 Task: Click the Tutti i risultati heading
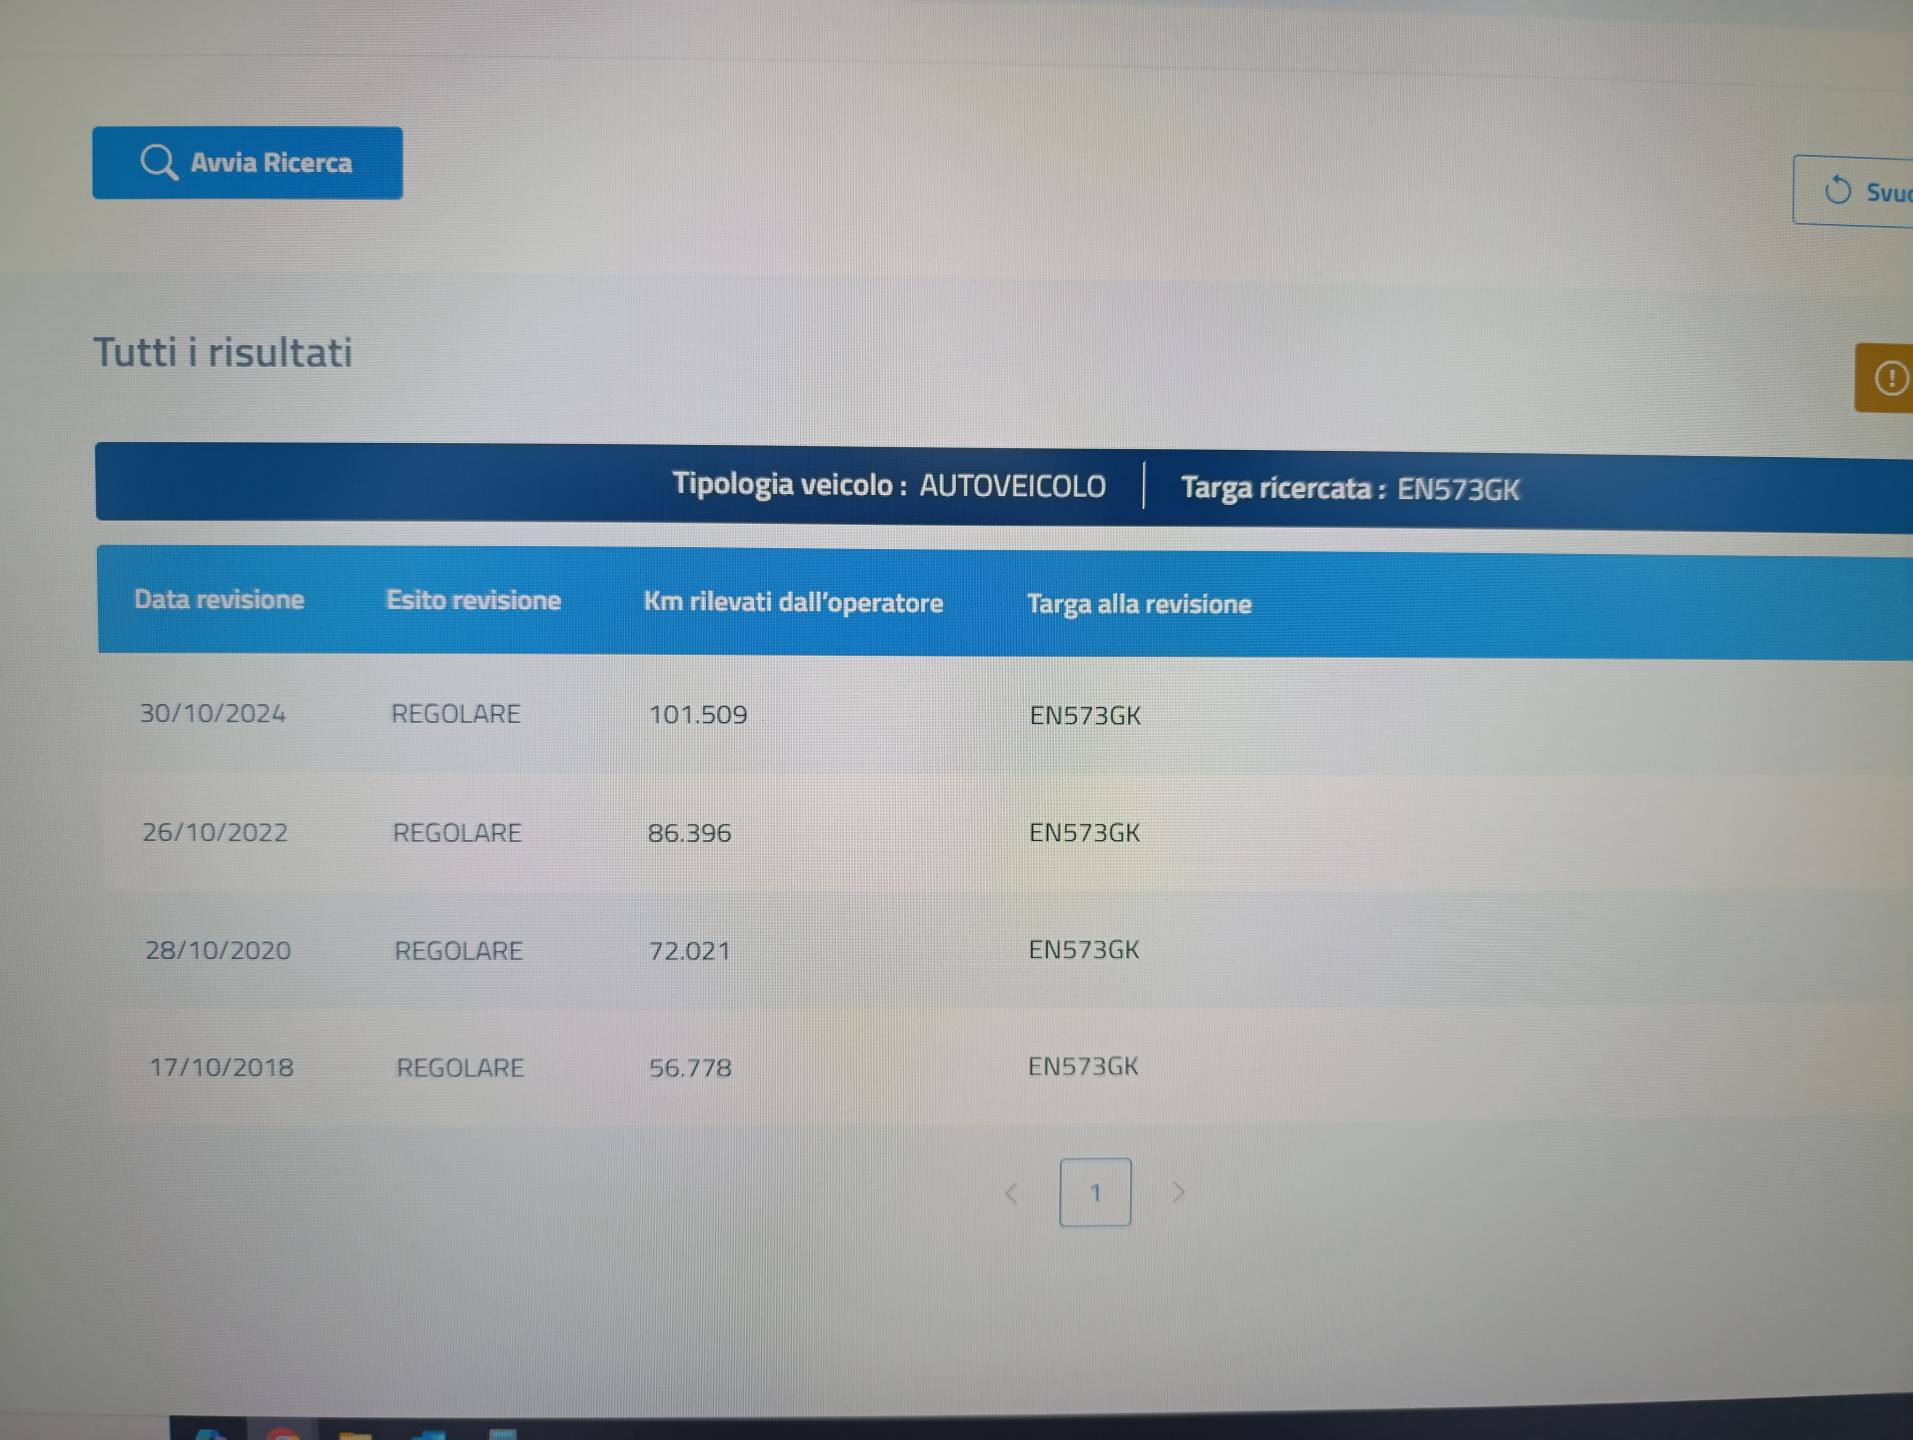[x=223, y=352]
